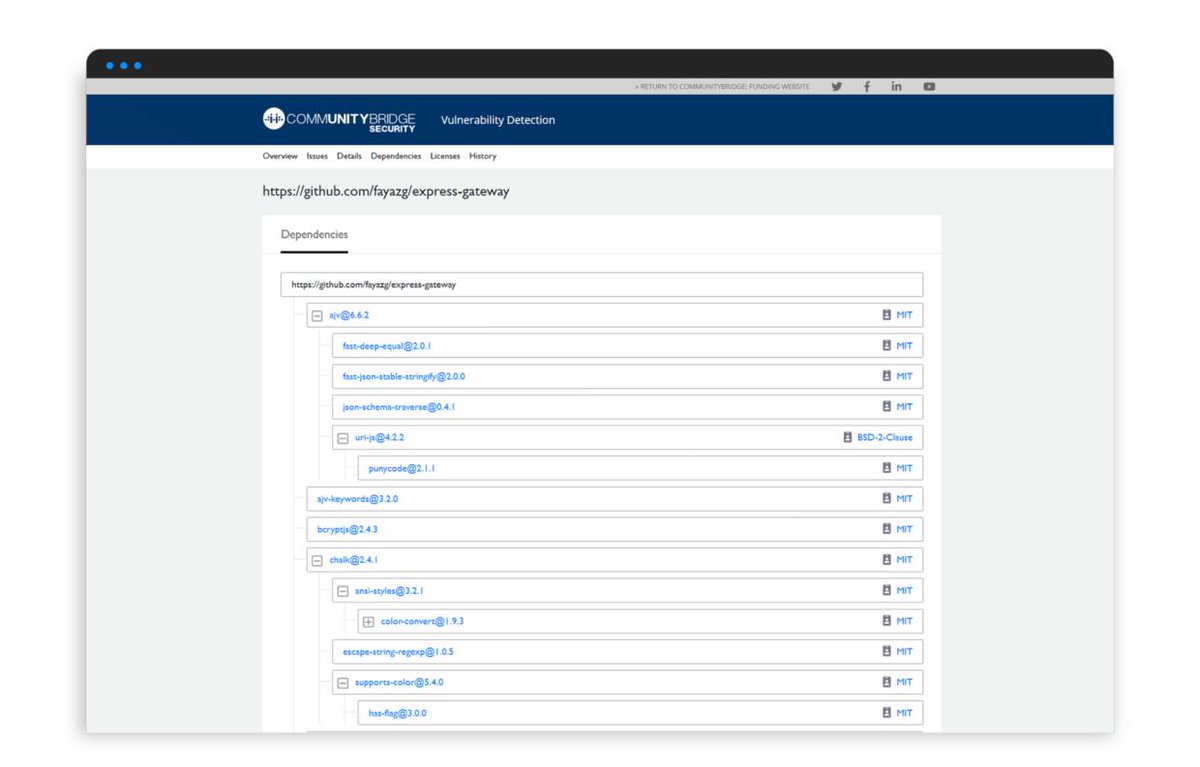Go to the History menu item
This screenshot has width=1200, height=767.
482,156
